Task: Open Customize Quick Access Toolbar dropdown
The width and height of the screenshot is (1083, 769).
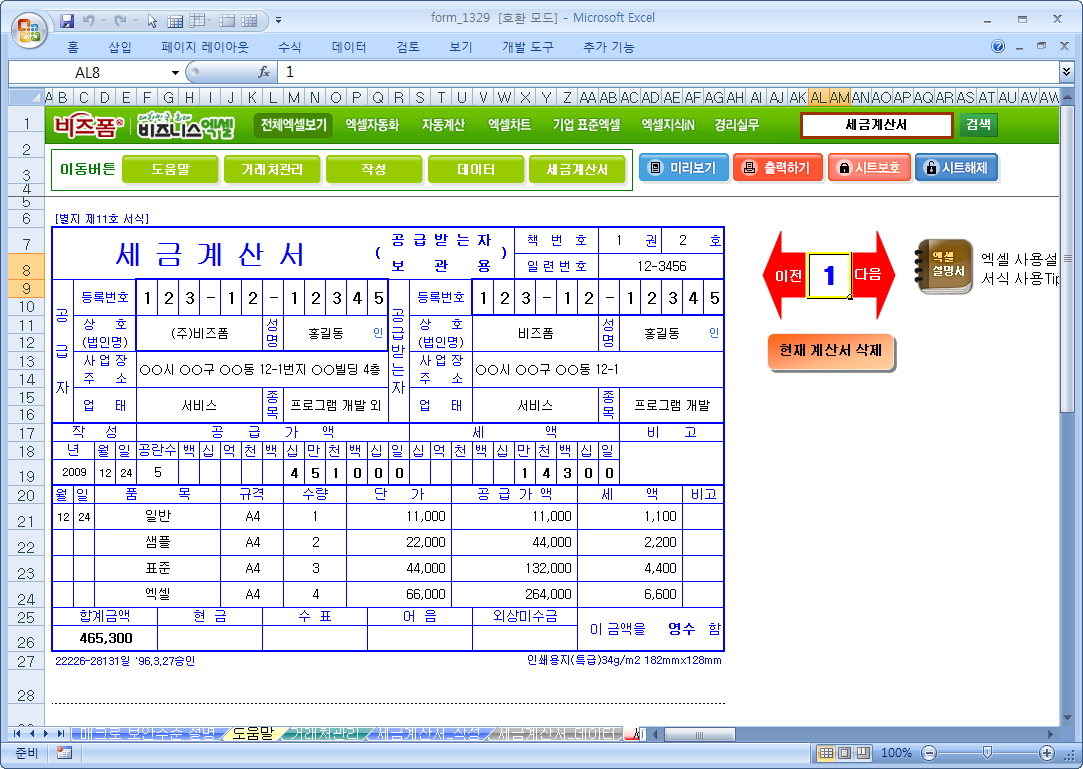Action: click(x=278, y=19)
